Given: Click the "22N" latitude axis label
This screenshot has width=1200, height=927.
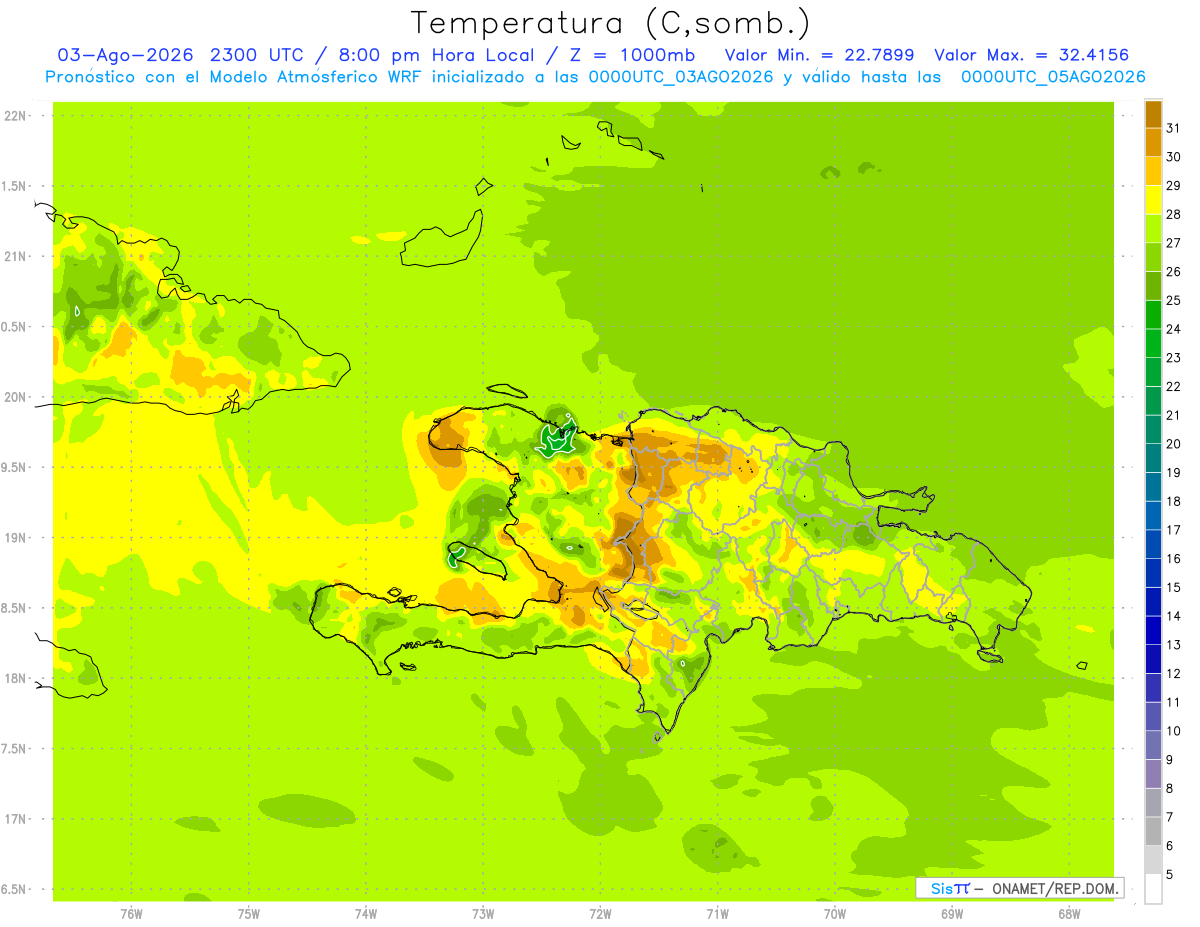Looking at the screenshot, I should click(x=15, y=116).
